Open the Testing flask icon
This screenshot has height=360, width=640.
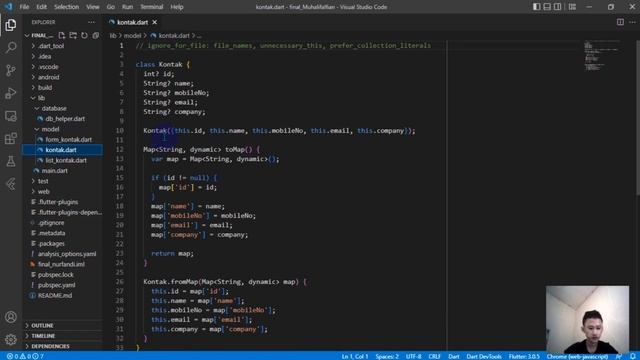11,161
